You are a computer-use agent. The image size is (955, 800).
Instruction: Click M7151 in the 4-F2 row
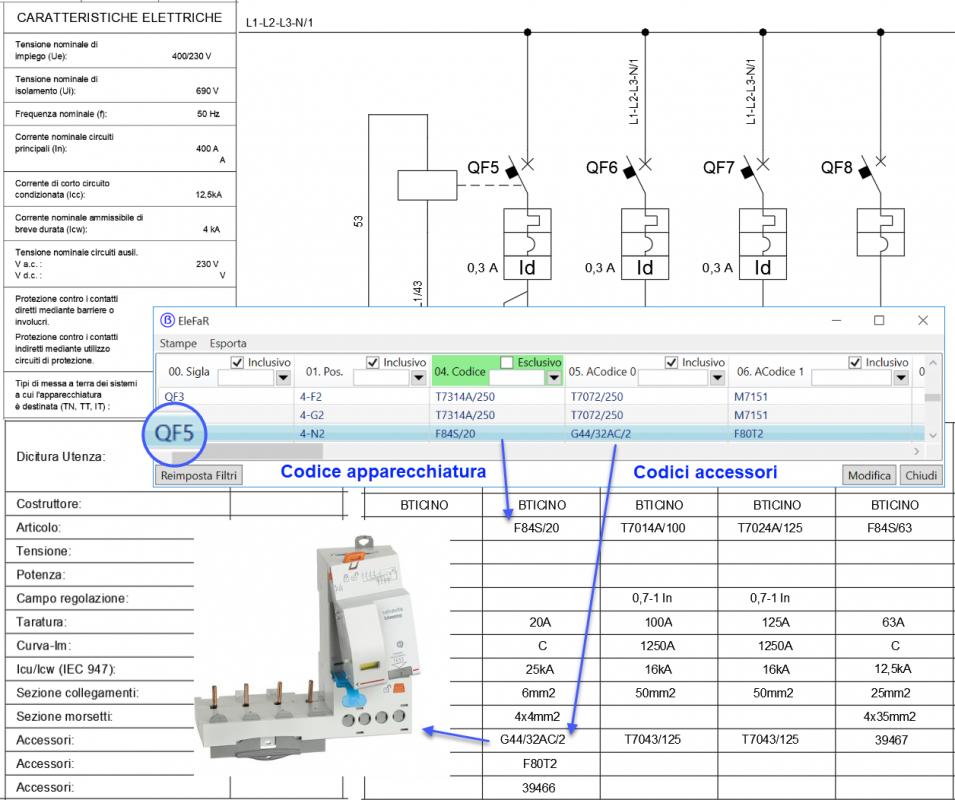[x=751, y=396]
